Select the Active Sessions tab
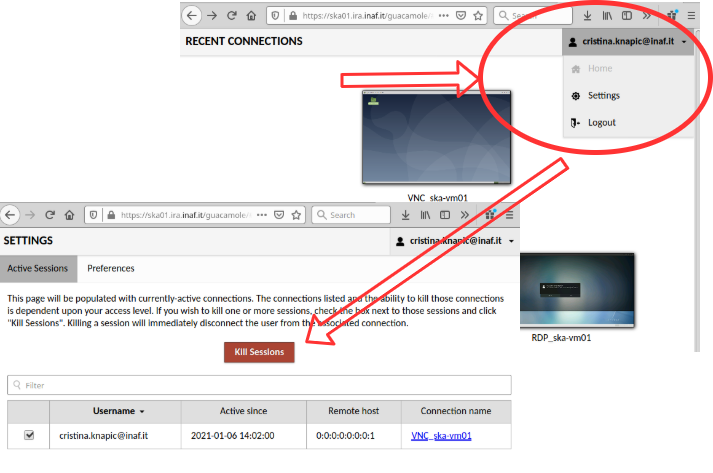The height and width of the screenshot is (473, 713). 37,268
